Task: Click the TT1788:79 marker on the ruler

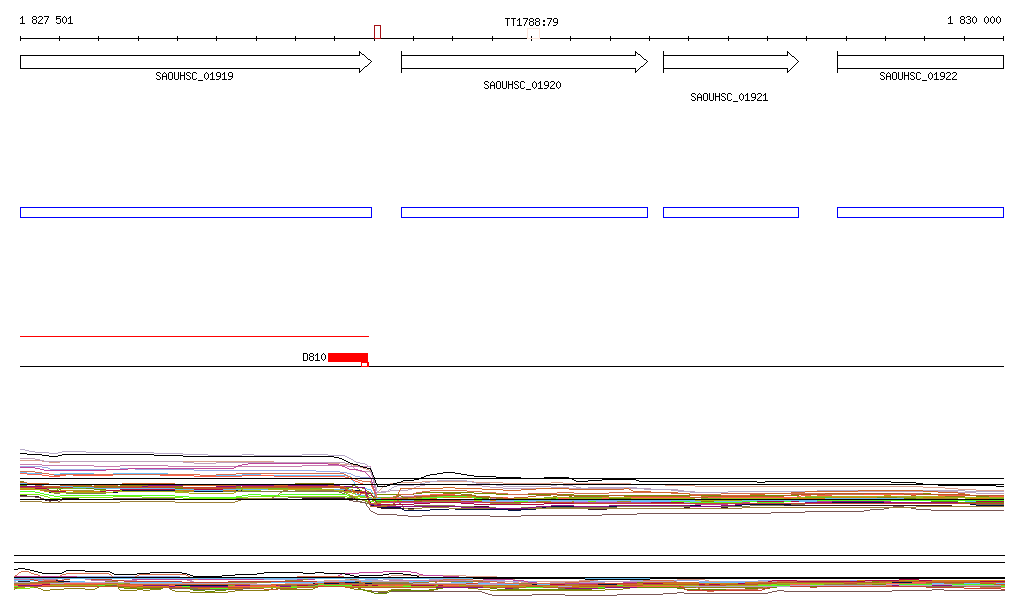Action: tap(533, 35)
